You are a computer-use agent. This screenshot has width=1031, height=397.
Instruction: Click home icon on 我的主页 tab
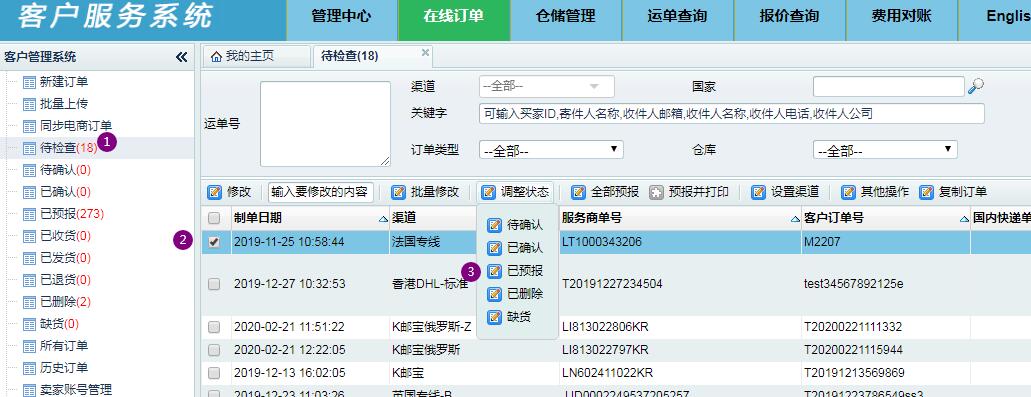pos(216,57)
